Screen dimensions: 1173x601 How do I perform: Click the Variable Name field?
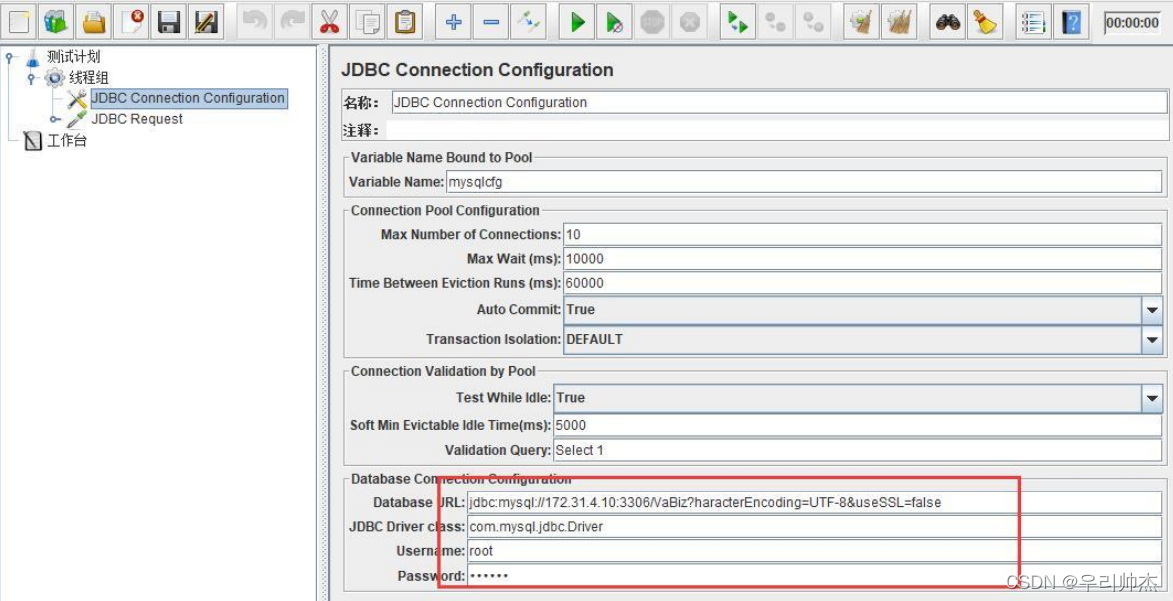803,181
